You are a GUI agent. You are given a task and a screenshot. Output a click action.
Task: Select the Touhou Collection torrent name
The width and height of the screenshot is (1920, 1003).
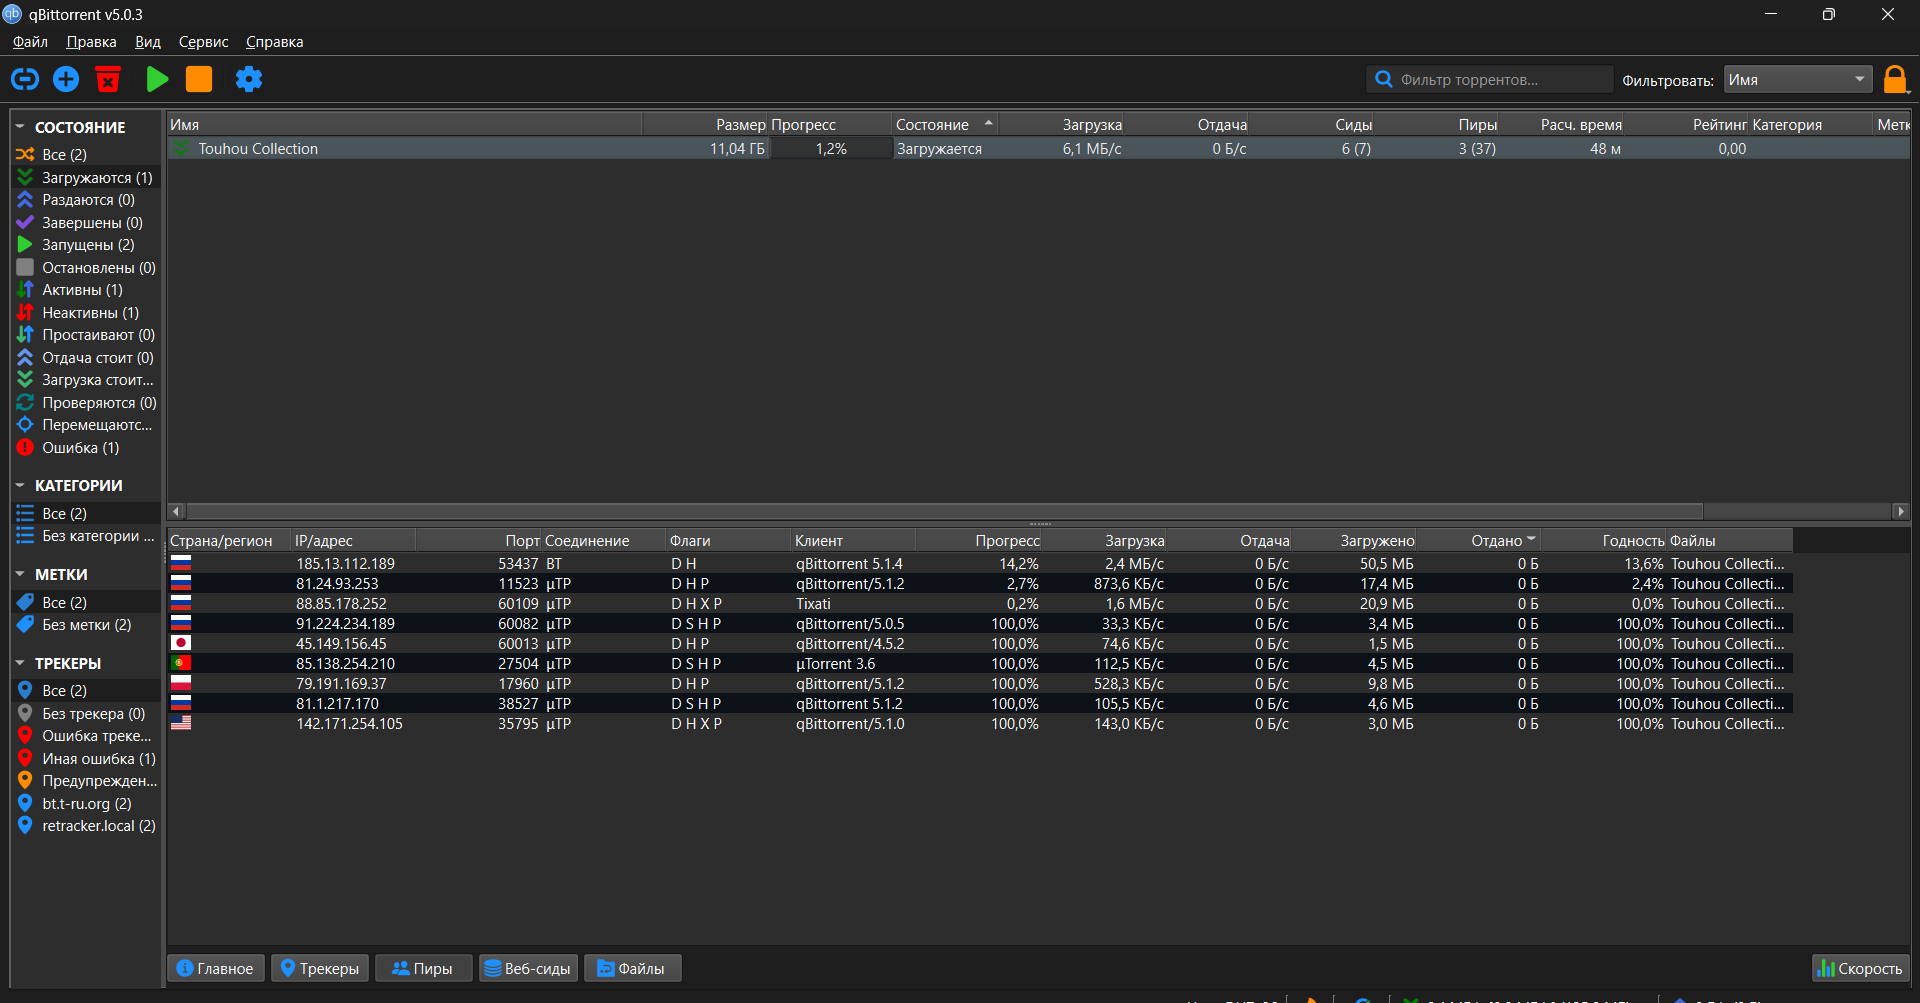[x=258, y=149]
